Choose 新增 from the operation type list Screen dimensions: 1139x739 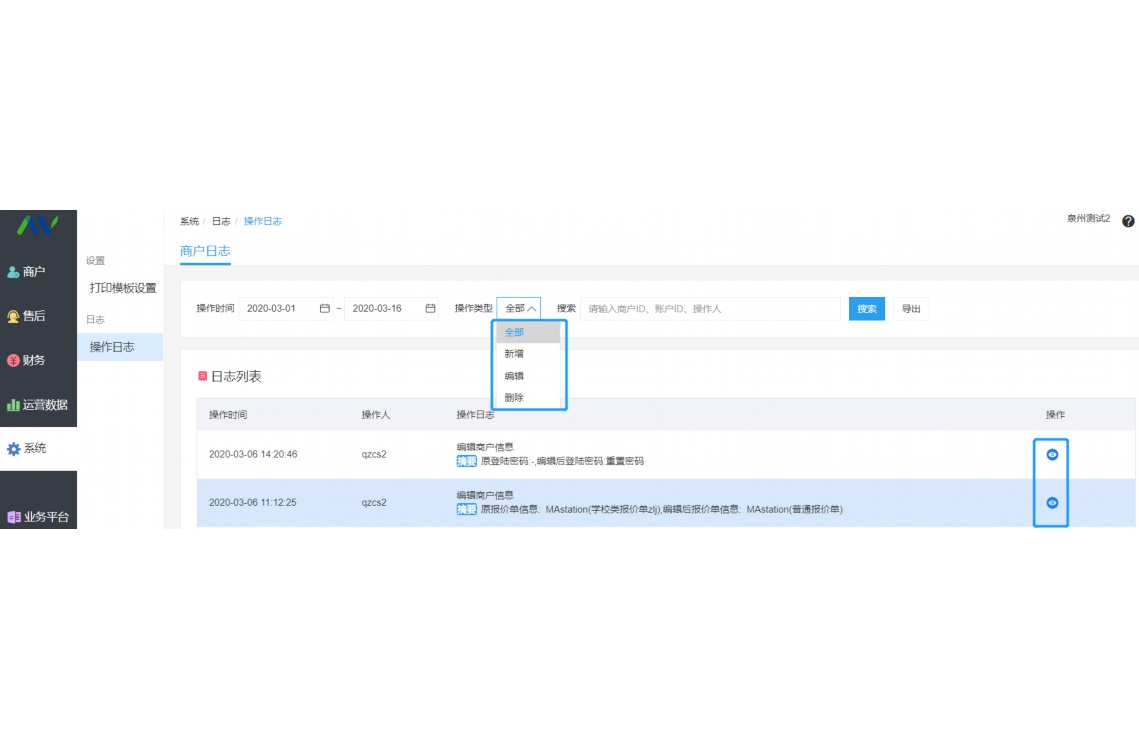point(514,354)
